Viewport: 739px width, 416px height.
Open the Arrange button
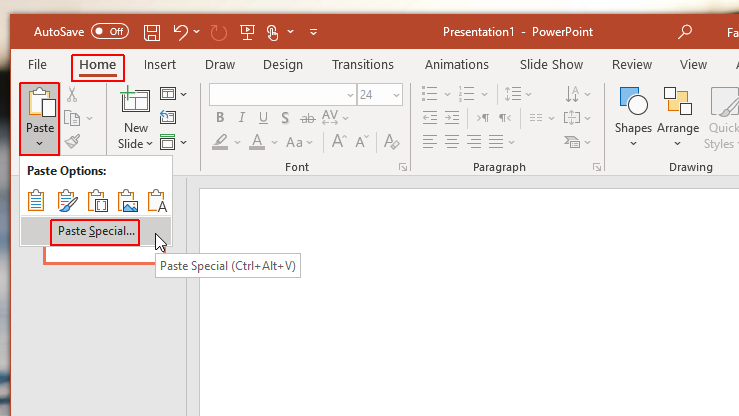pos(678,118)
